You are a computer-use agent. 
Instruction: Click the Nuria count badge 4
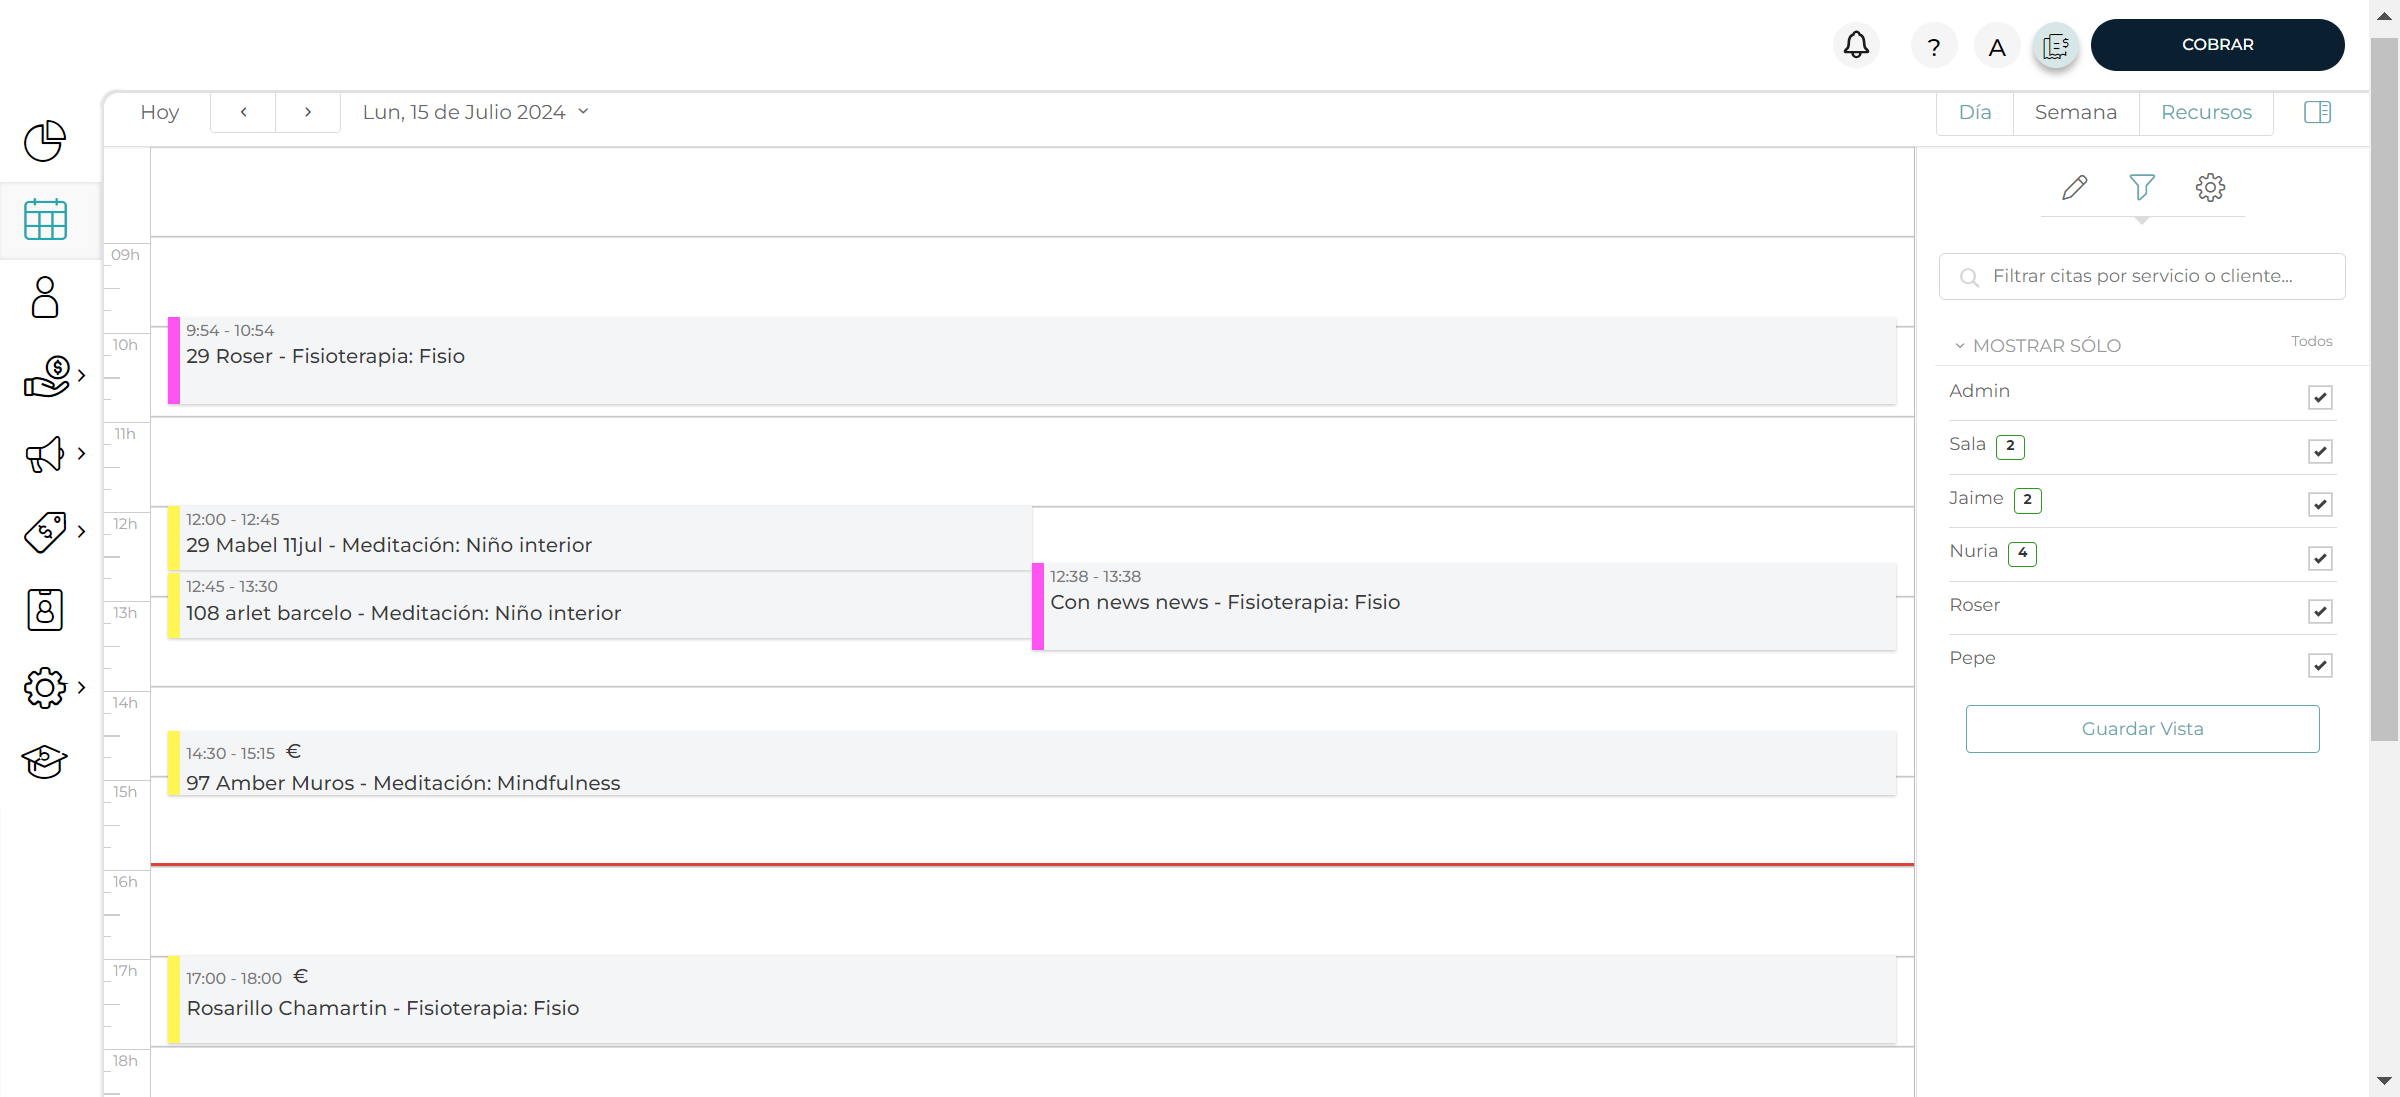[2022, 553]
